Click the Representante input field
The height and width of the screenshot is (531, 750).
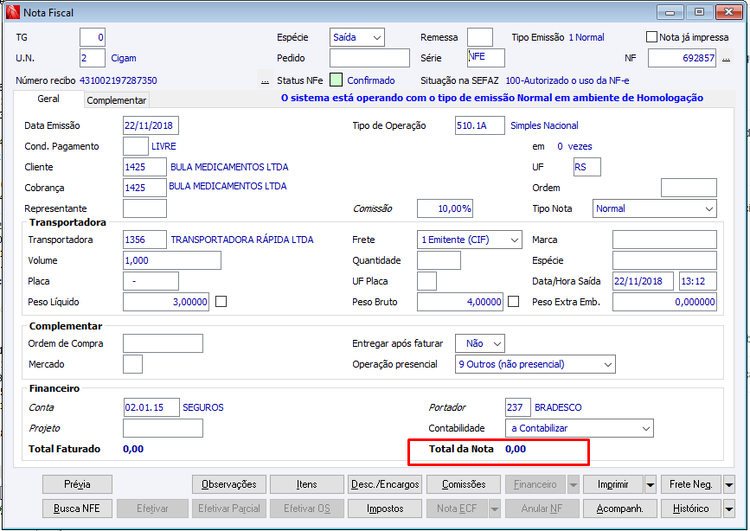[145, 209]
